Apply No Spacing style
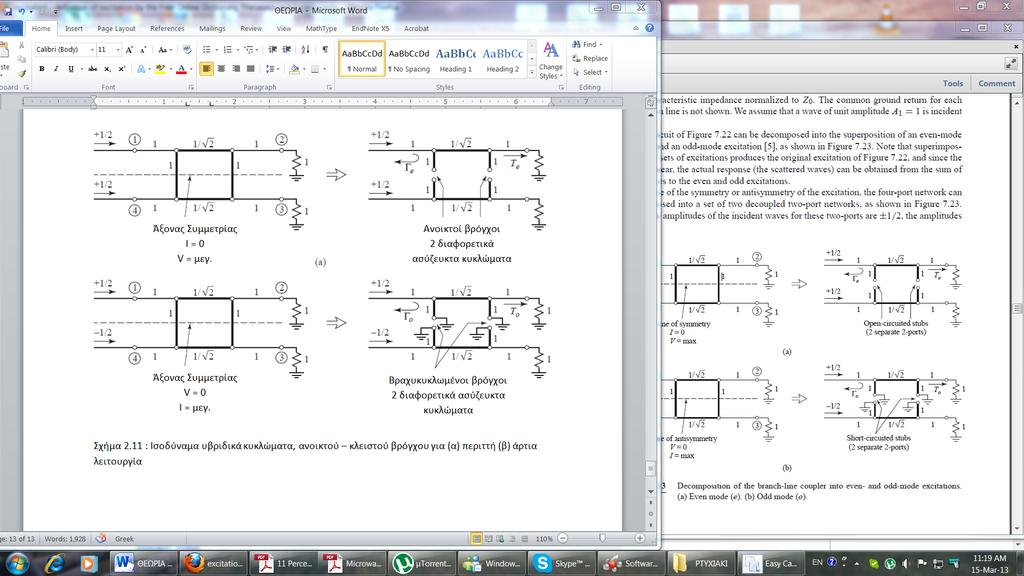The height and width of the screenshot is (576, 1024). click(409, 59)
